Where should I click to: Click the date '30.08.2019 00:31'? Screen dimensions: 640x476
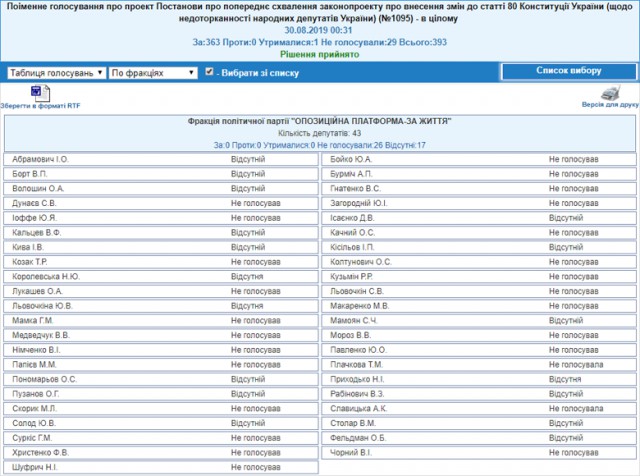(x=318, y=30)
